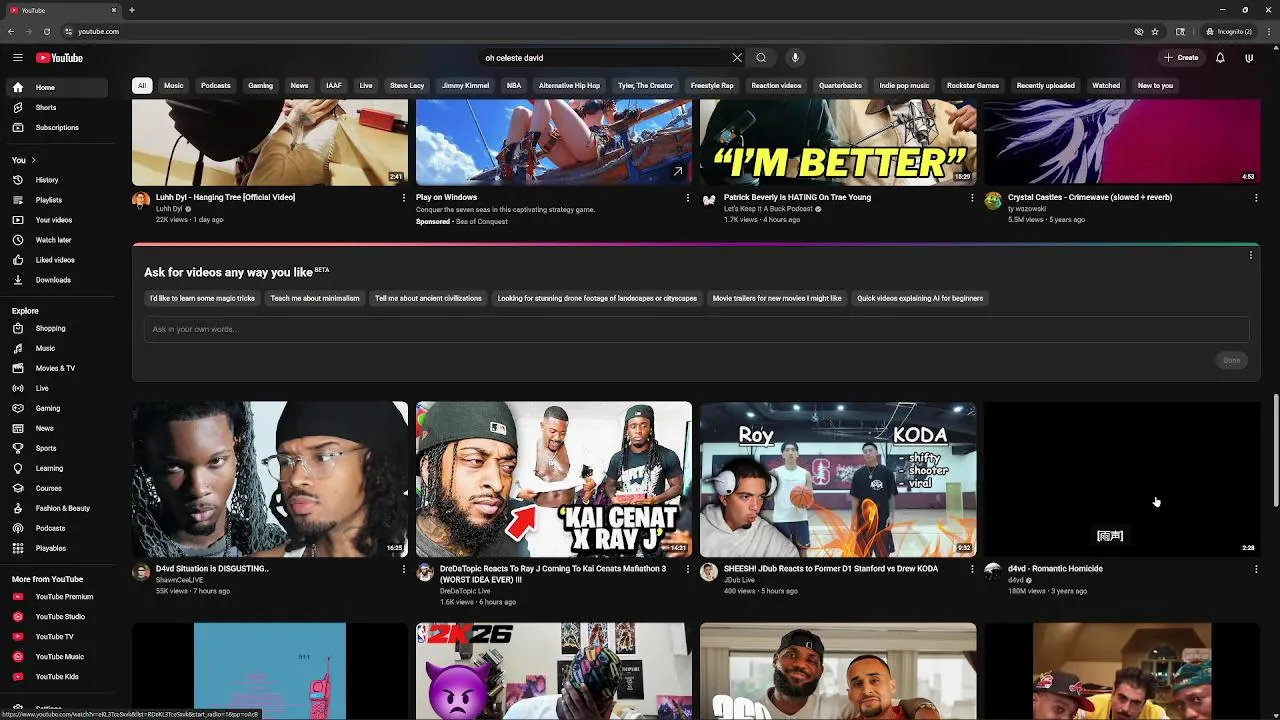This screenshot has width=1280, height=720.
Task: Choose 'Teach me about minimalism' suggestion
Action: click(315, 298)
